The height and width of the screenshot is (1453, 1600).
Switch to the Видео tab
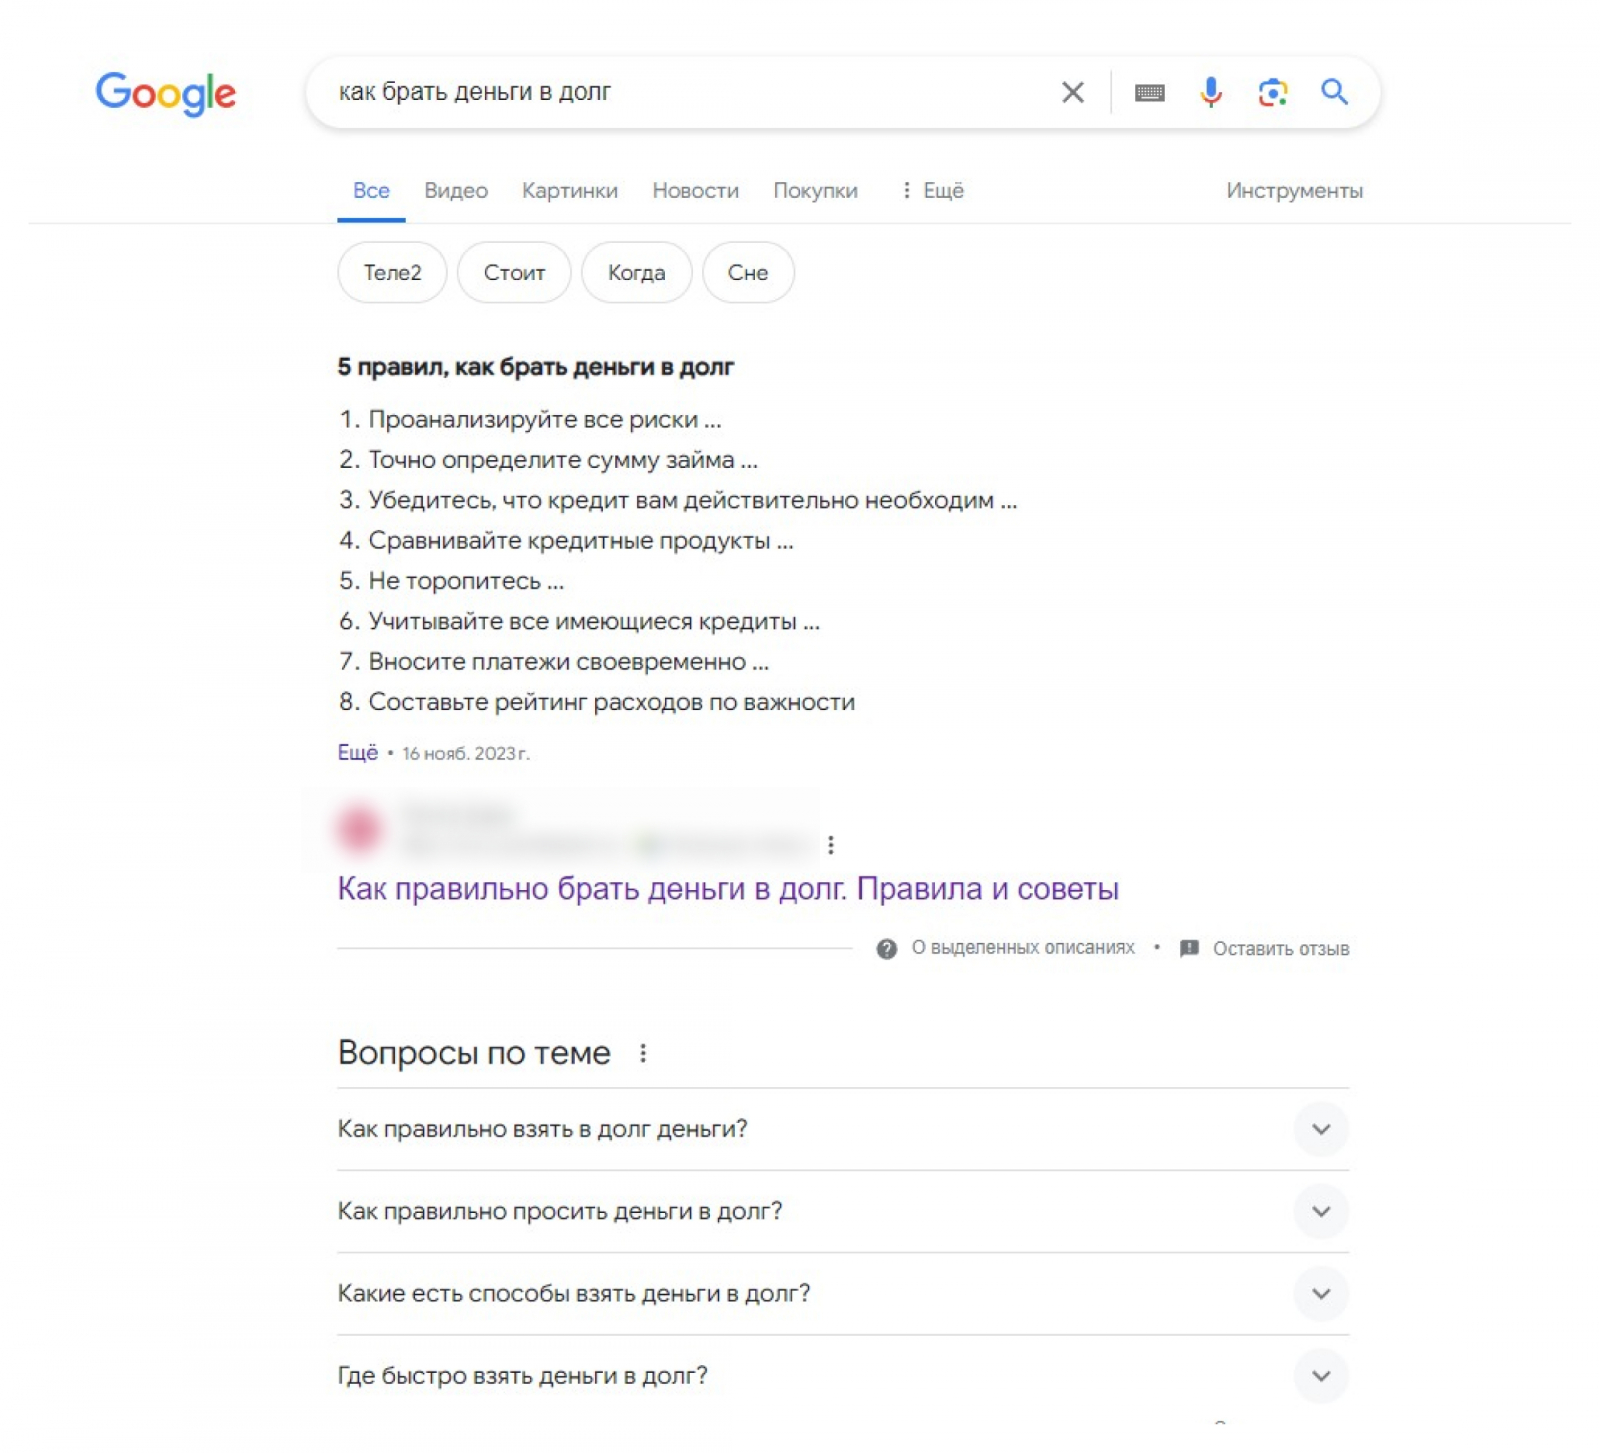point(456,191)
